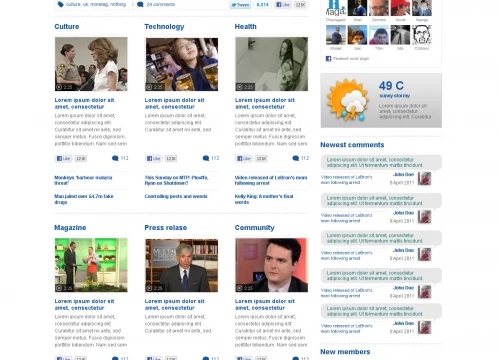Click play icon on Technology video
Image resolution: width=500 pixels, height=360 pixels.
coord(149,87)
